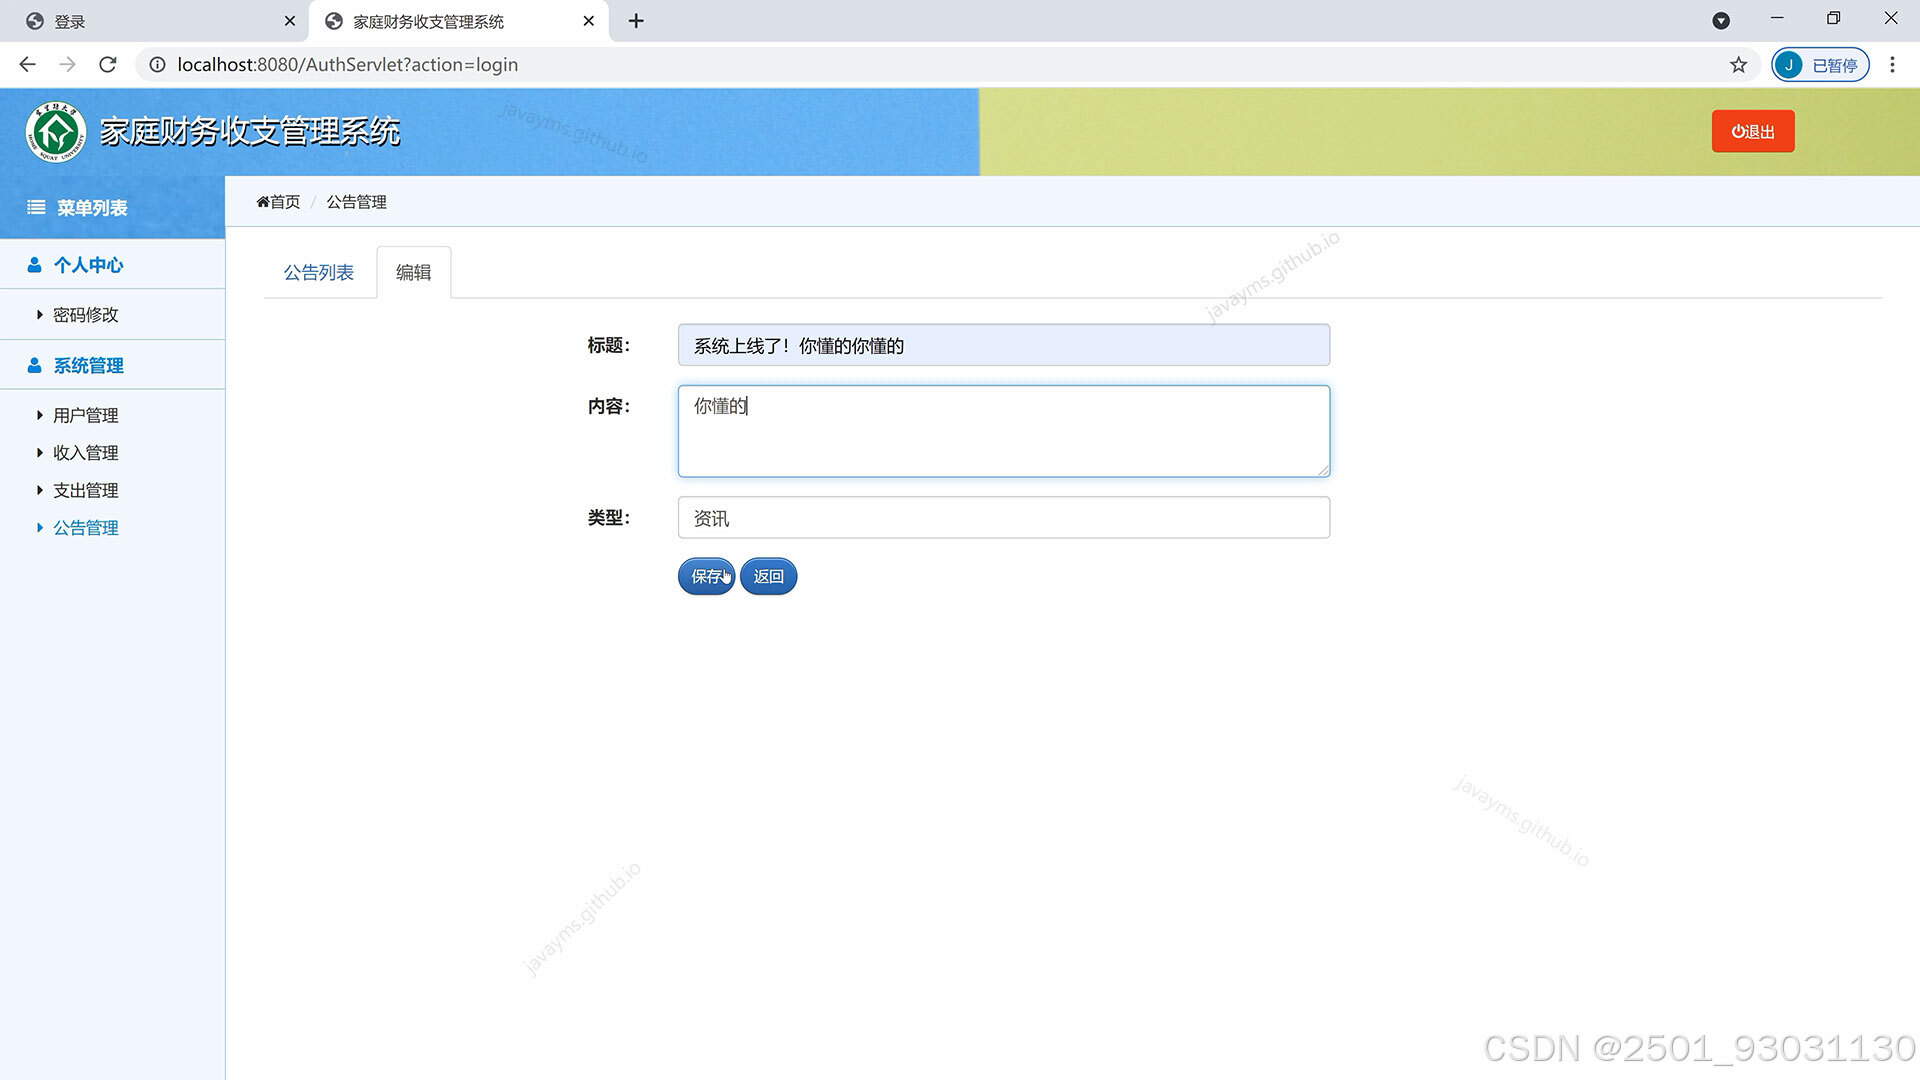This screenshot has height=1080, width=1920.
Task: Click the 保存 save button
Action: pos(706,576)
